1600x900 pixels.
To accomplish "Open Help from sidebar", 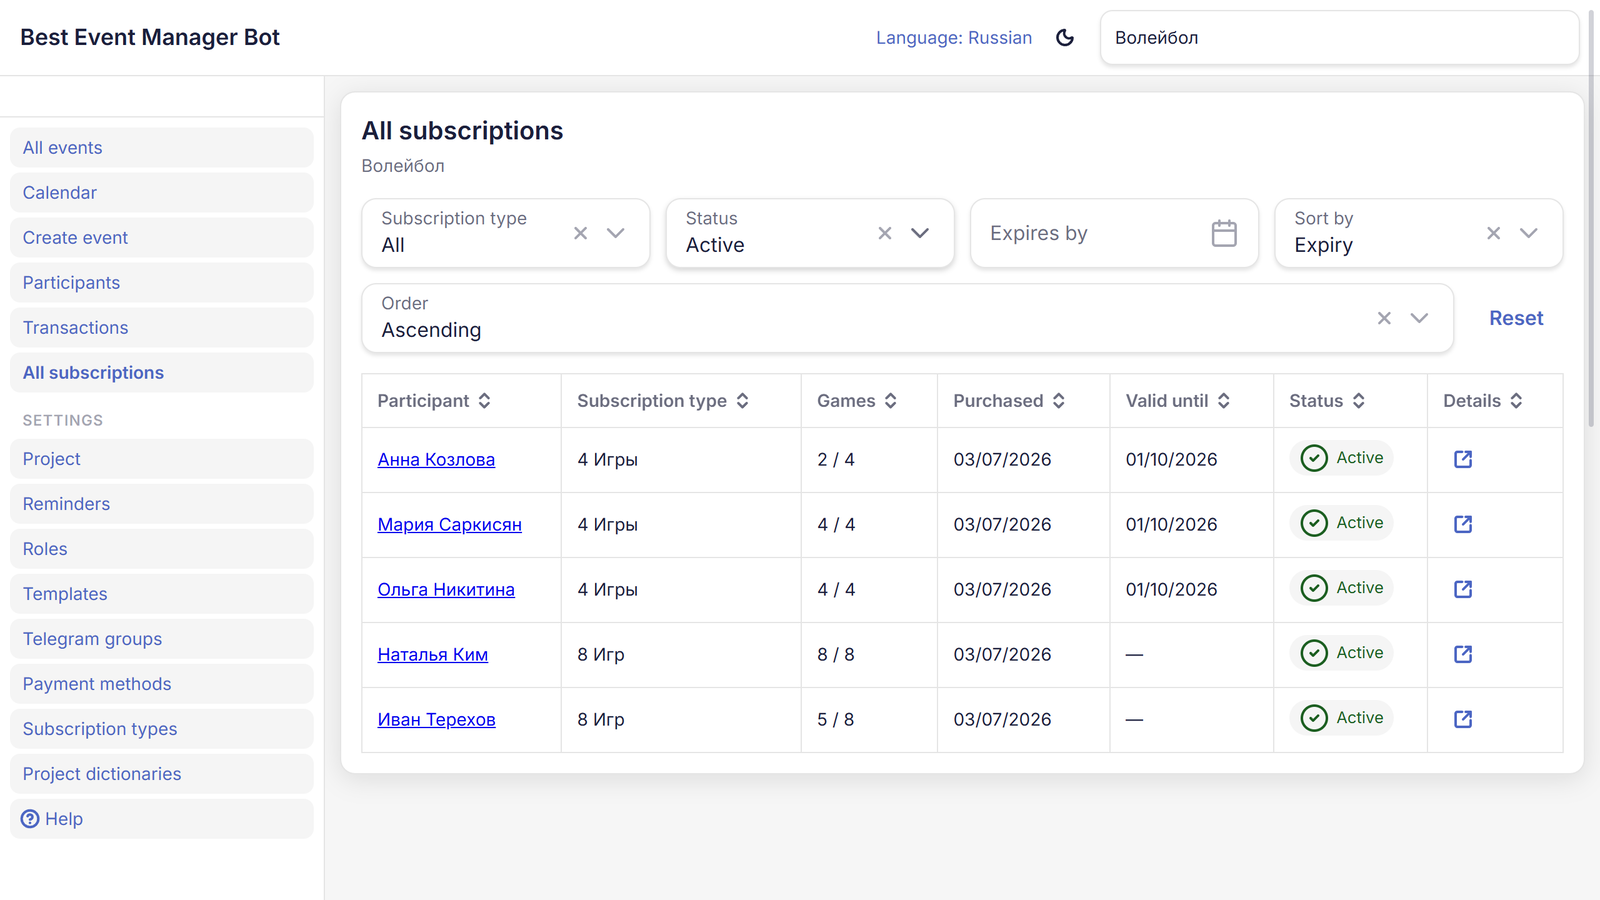I will coord(162,819).
